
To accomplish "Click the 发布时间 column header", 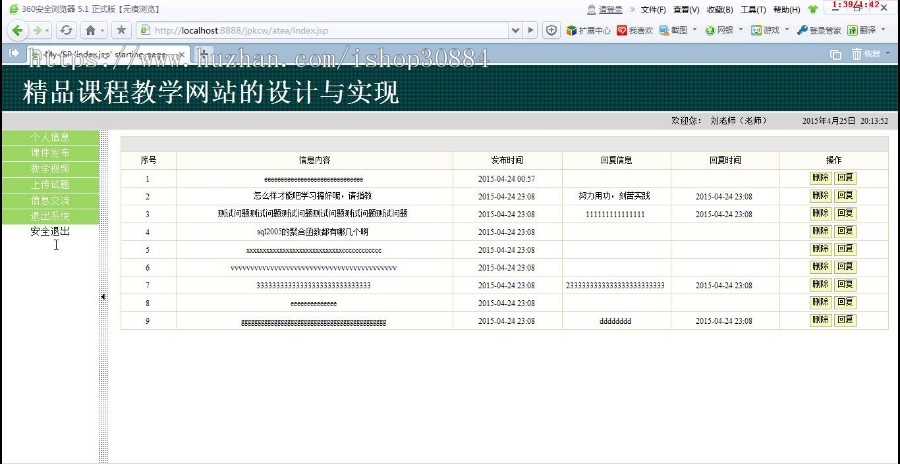I will [507, 160].
